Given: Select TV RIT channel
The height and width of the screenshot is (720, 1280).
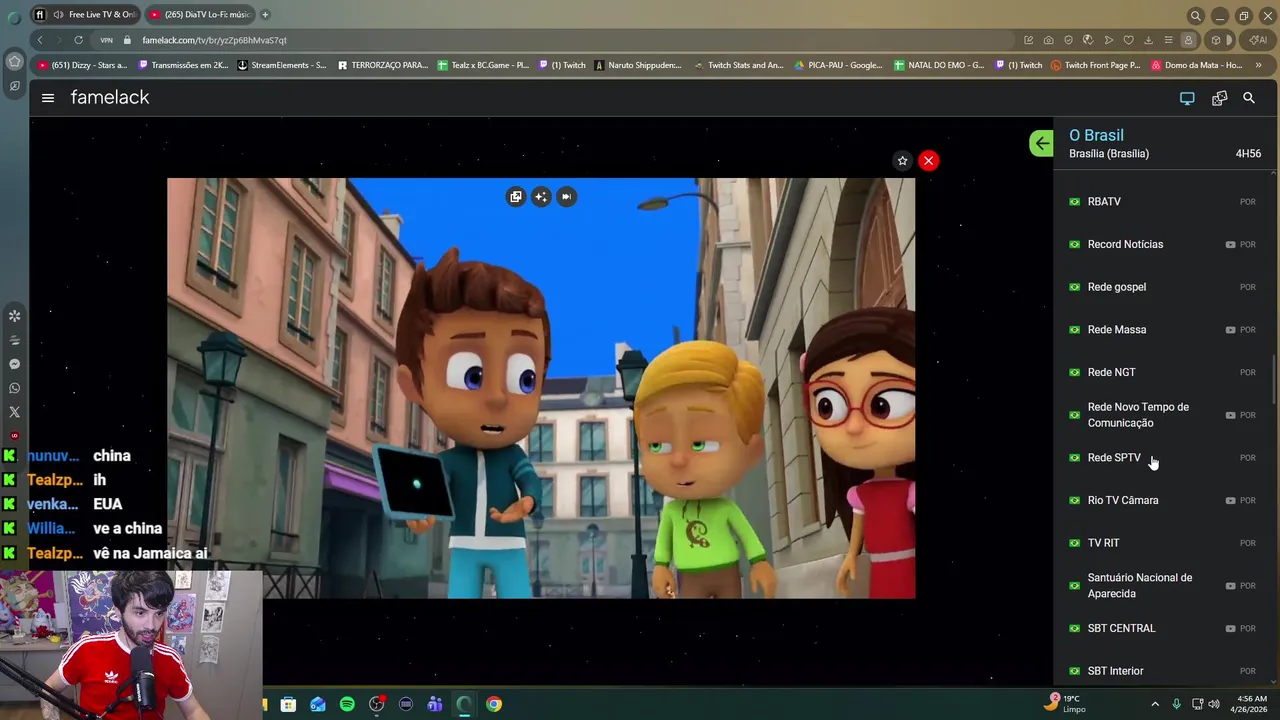Looking at the screenshot, I should point(1162,543).
